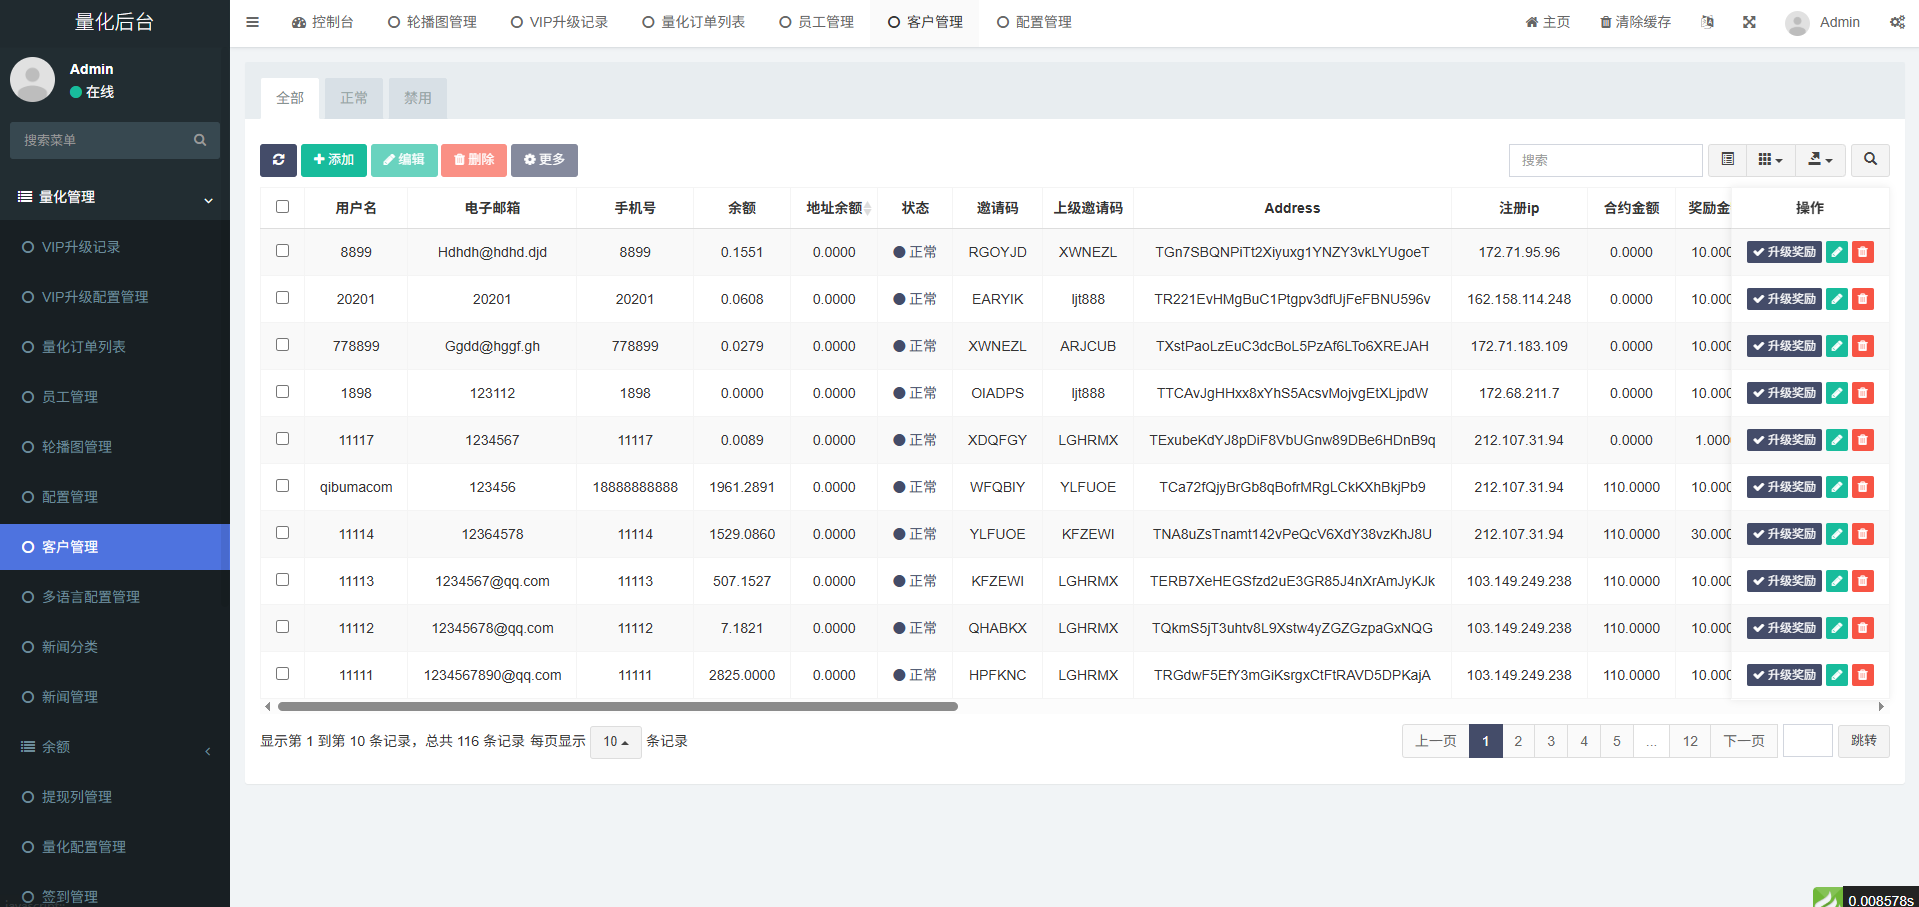The image size is (1919, 907).
Task: Check the row checkbox for user 1898
Action: [283, 392]
